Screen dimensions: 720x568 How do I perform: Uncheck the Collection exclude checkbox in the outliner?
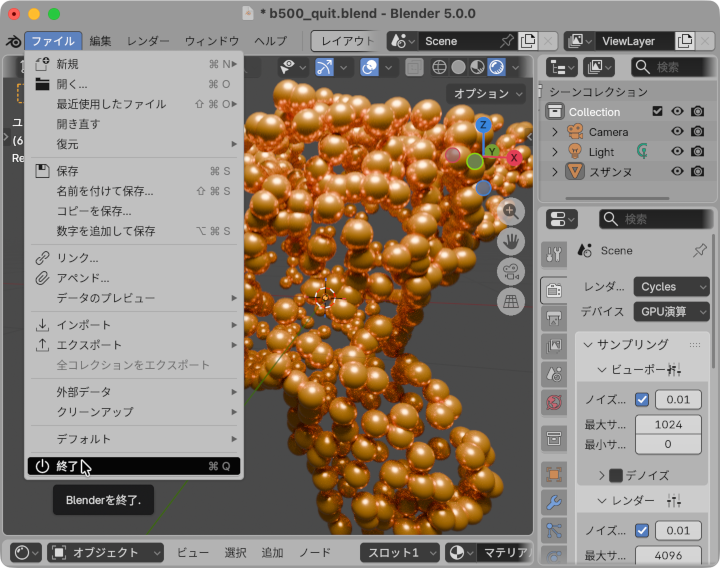[657, 112]
